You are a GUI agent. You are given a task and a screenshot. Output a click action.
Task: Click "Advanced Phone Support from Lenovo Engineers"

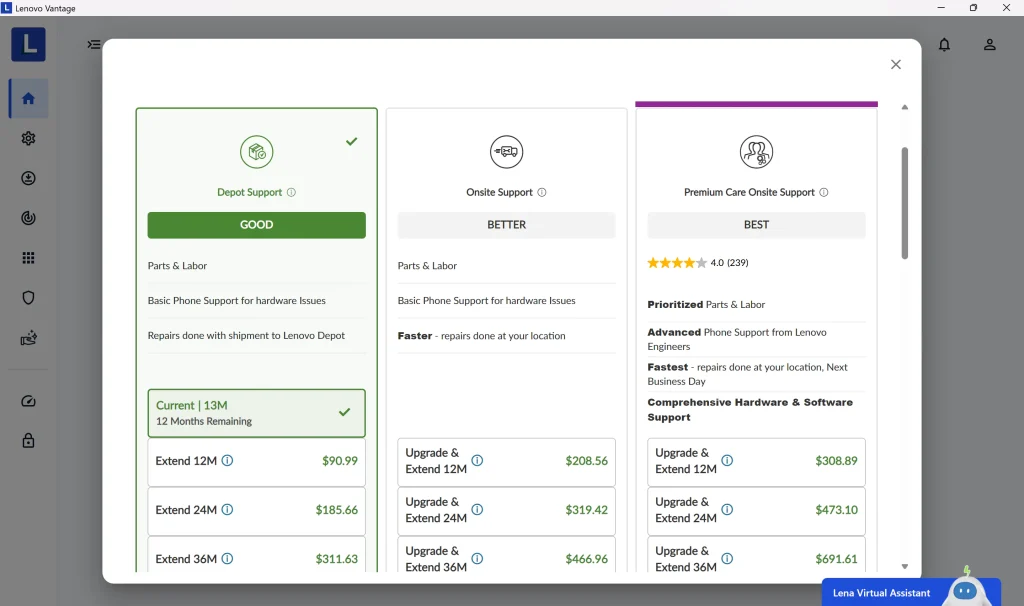(x=737, y=339)
